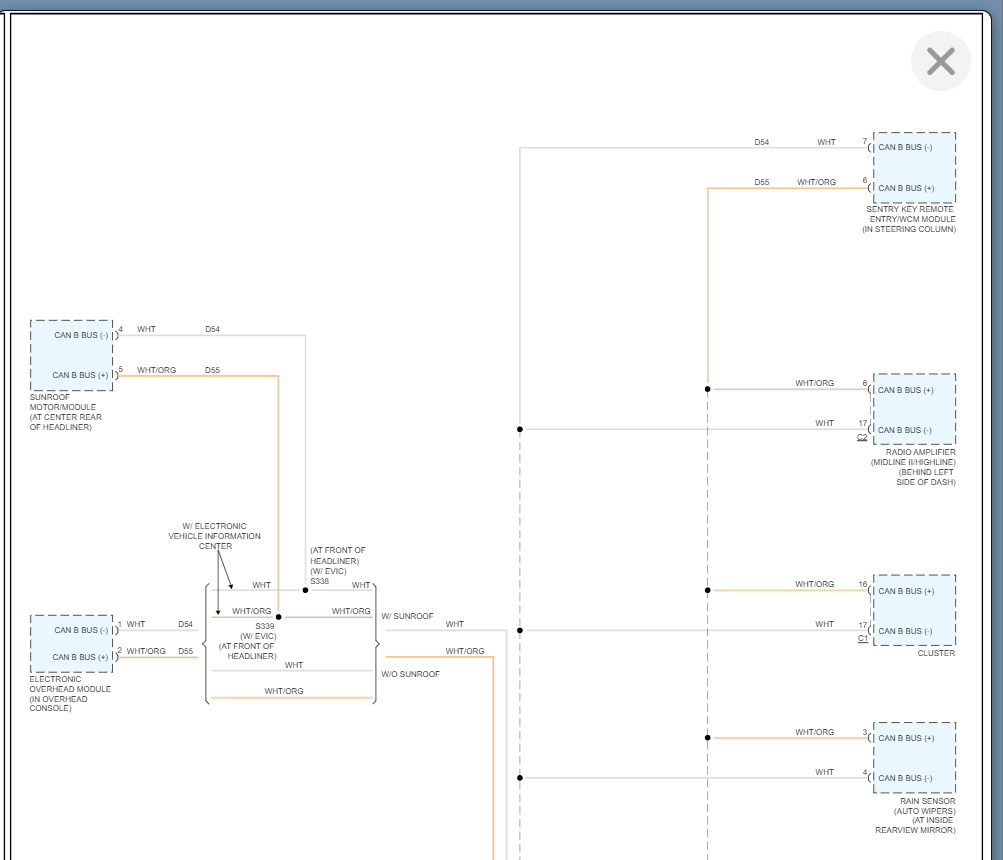Select the Rain Sensor component box
Screen dimensions: 1003x860
point(913,758)
